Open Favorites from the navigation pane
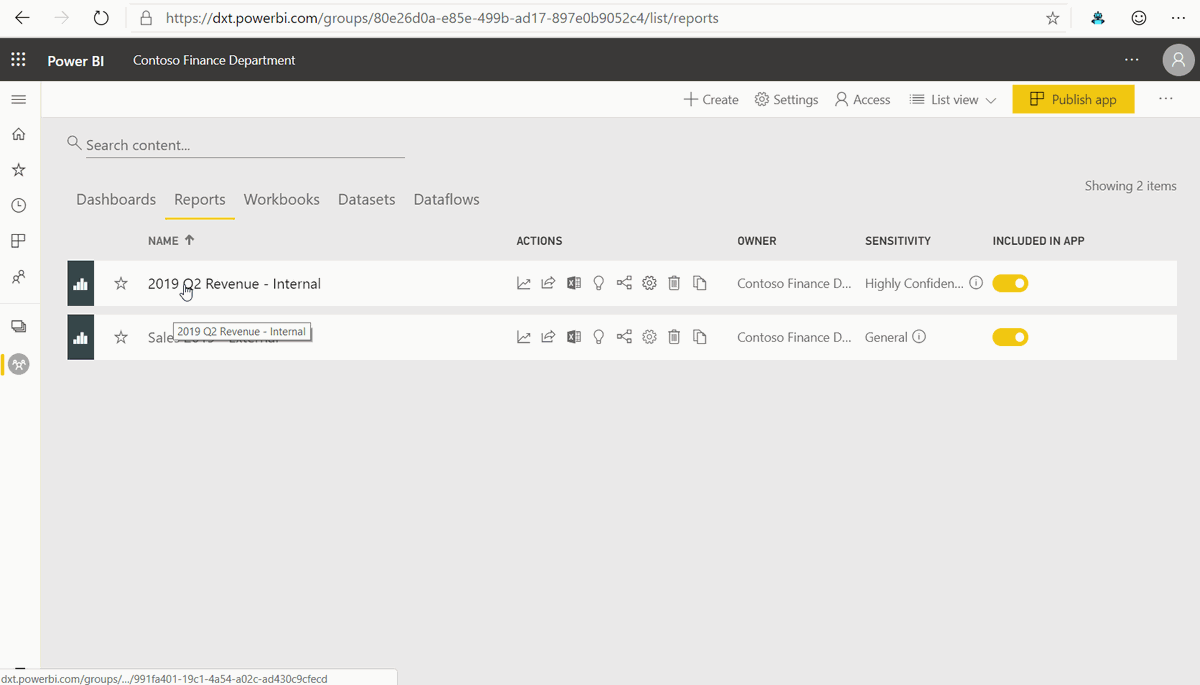Image resolution: width=1200 pixels, height=685 pixels. point(18,169)
